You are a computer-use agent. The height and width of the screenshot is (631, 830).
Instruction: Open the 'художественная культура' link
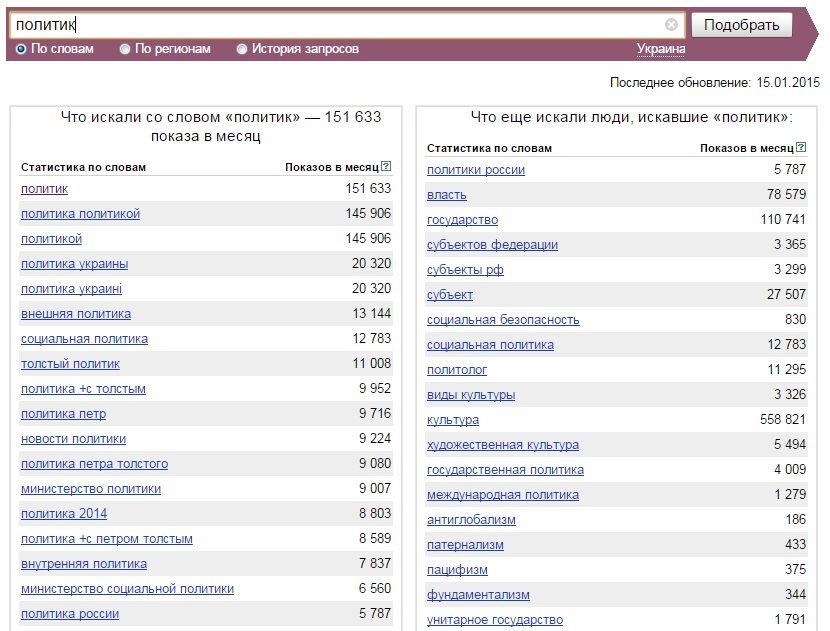503,445
